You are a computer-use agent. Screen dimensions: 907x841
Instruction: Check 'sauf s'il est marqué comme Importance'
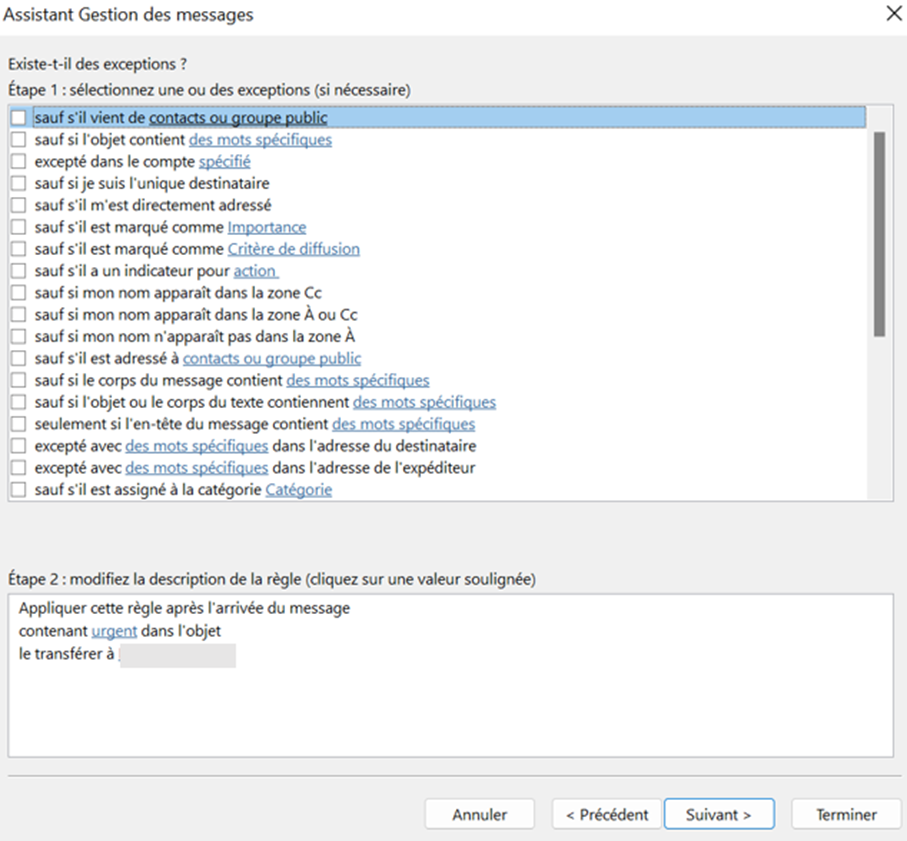point(19,227)
